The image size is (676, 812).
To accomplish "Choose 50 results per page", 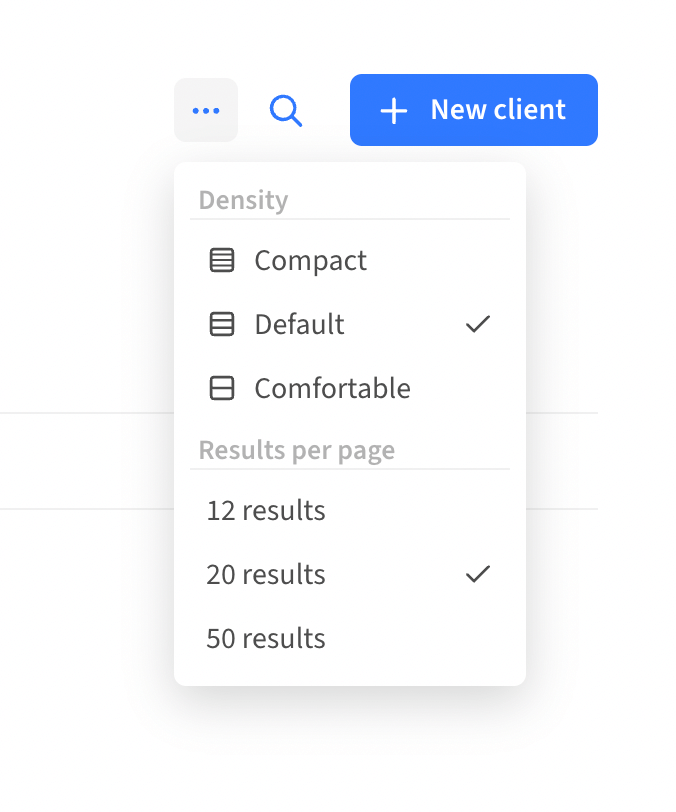I will (x=266, y=638).
